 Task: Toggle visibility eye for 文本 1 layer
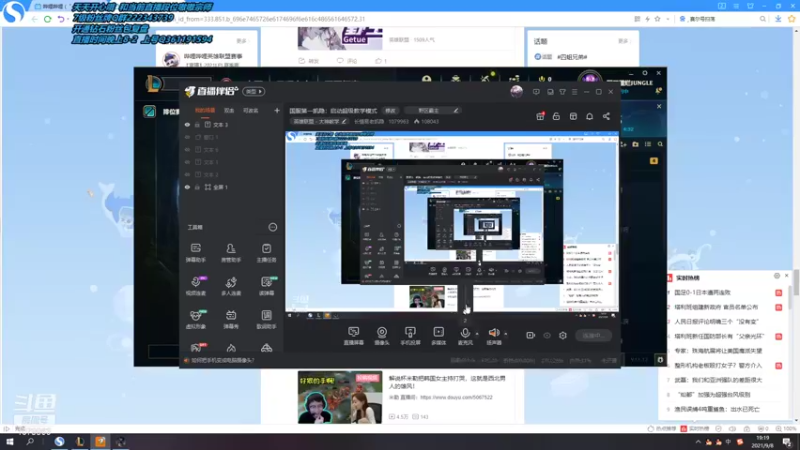tap(187, 162)
